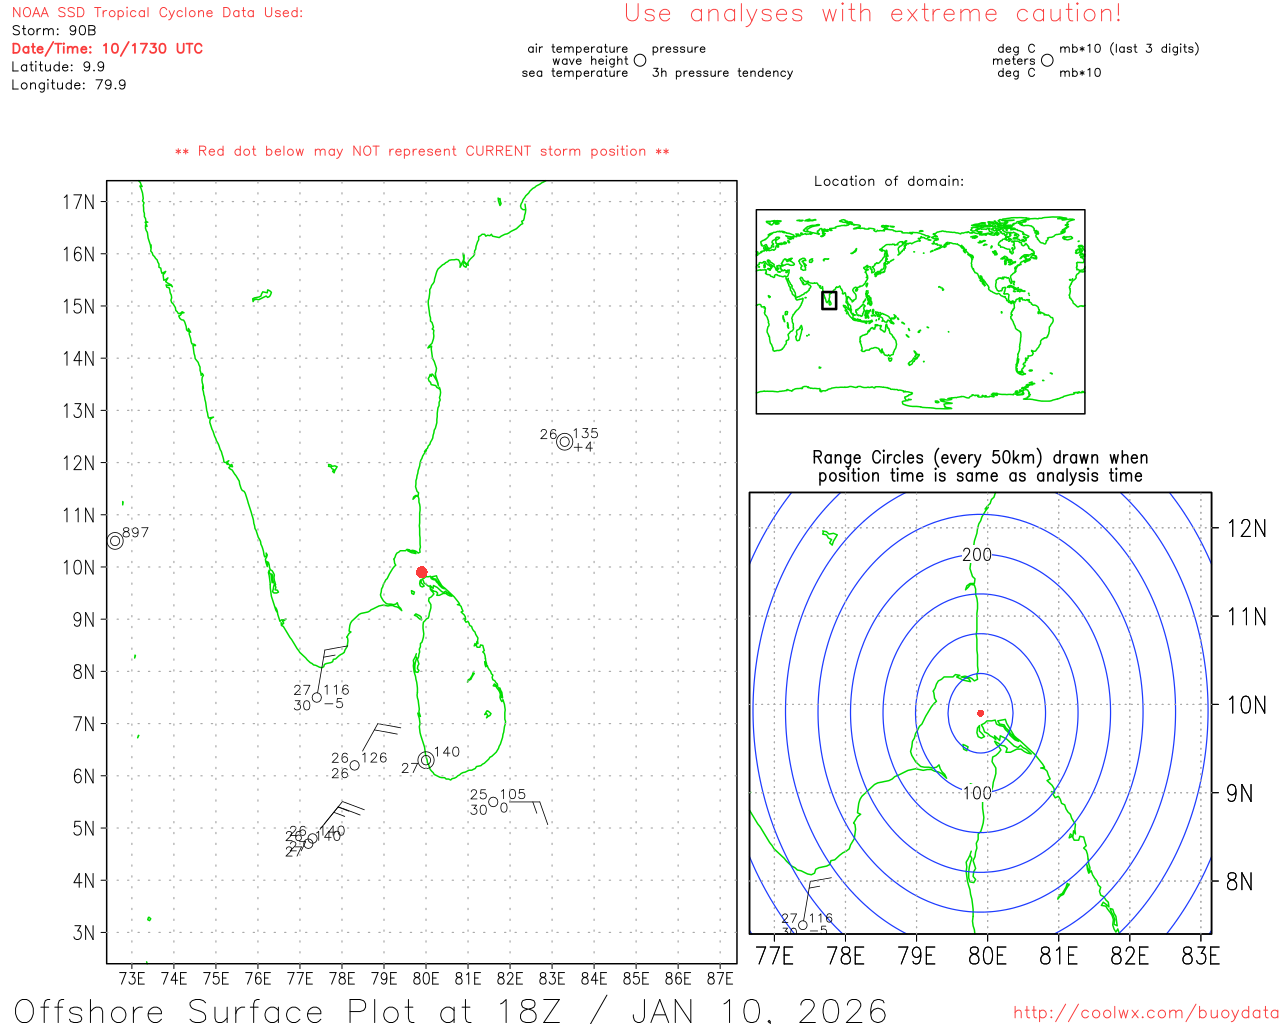Click the 200 km range circle label

point(977,555)
